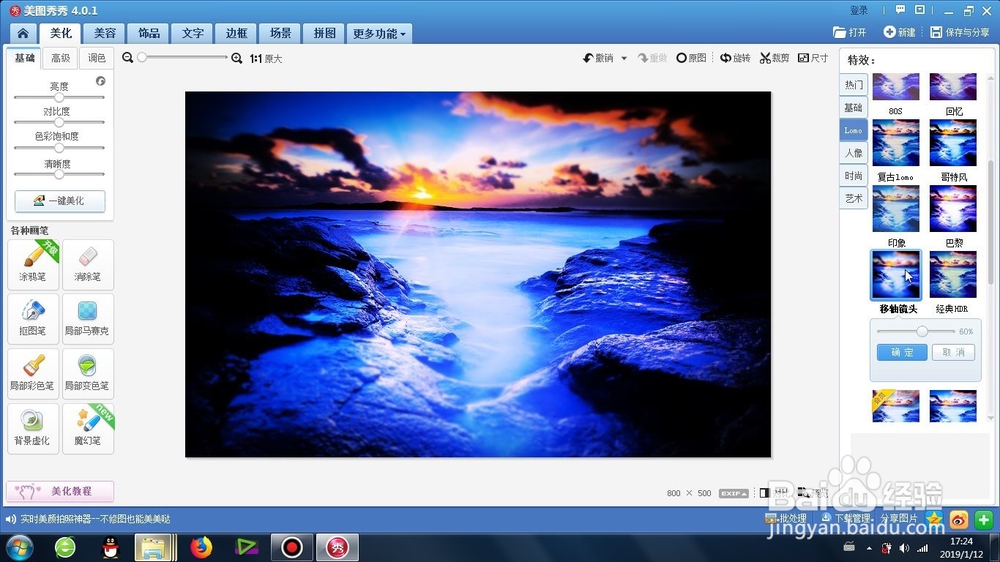Adjust the 对比度 contrast slider
Viewport: 1000px width, 562px height.
(59, 122)
